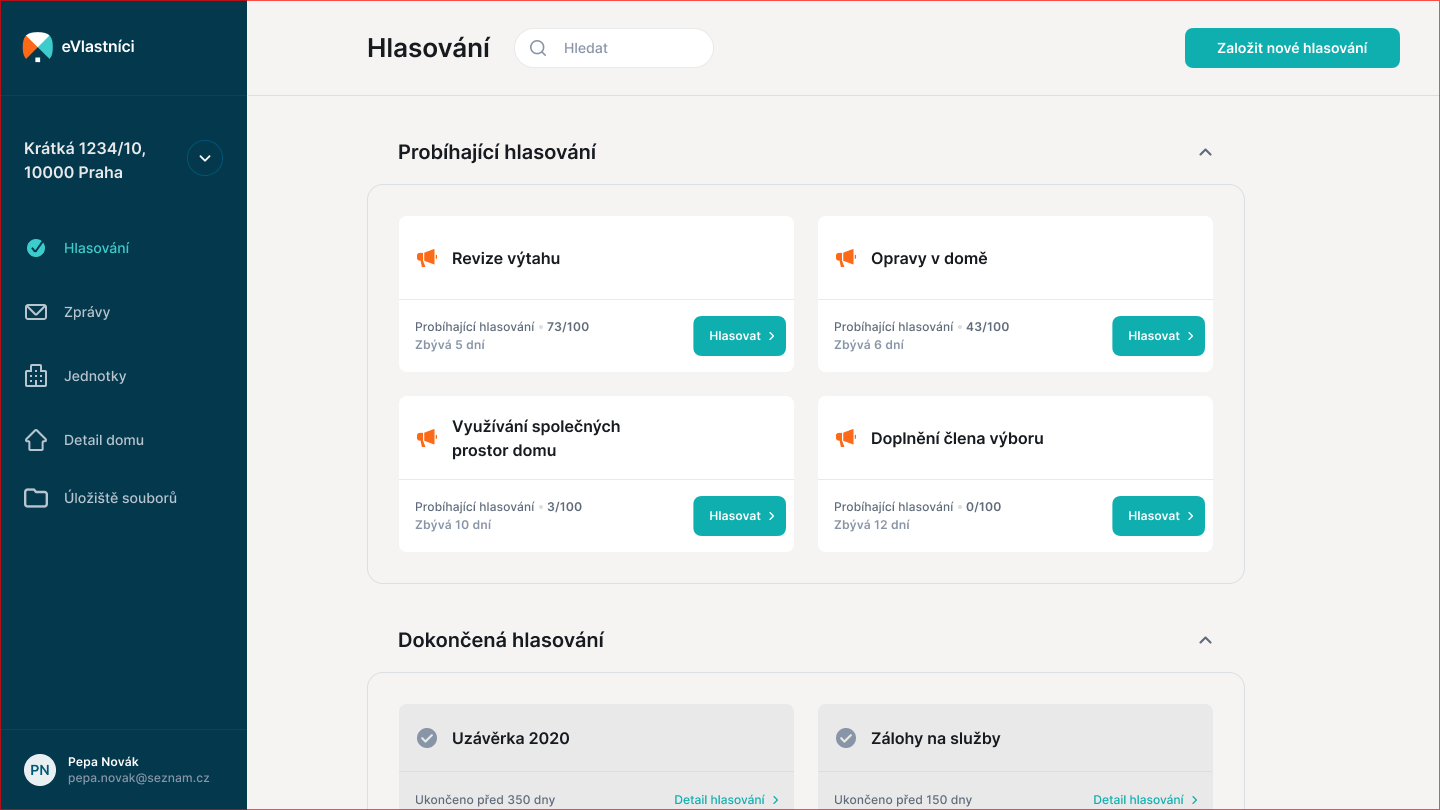This screenshot has width=1440, height=810.
Task: Click the Úložiště souborů folder icon
Action: click(36, 498)
